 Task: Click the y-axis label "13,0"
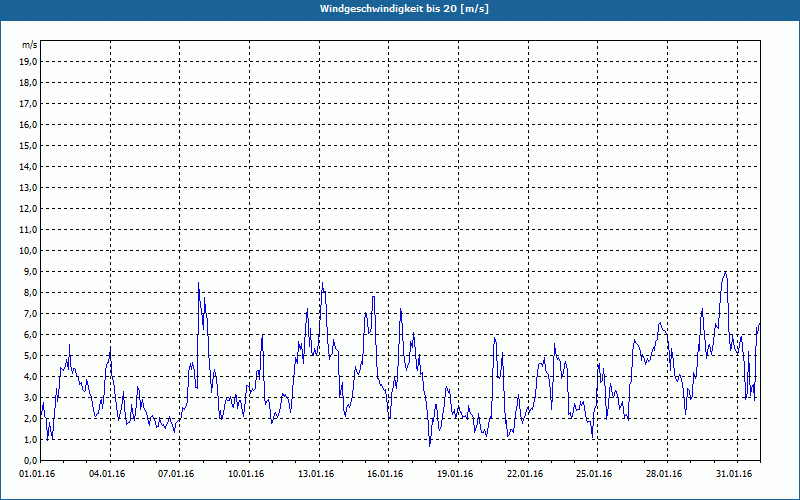[x=28, y=187]
